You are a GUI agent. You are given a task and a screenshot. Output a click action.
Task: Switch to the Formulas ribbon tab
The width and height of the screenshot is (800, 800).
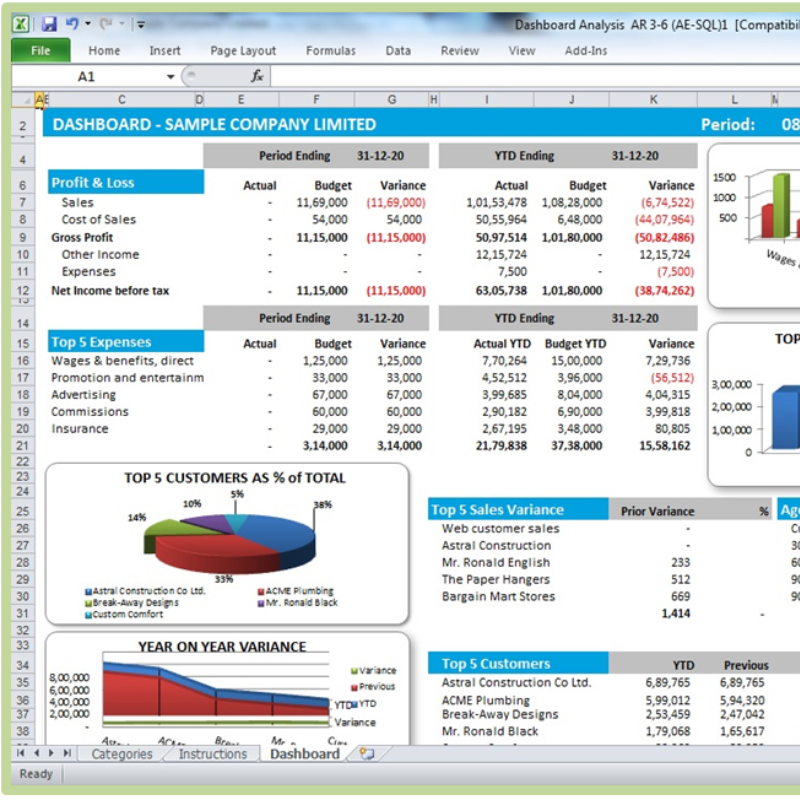[330, 50]
